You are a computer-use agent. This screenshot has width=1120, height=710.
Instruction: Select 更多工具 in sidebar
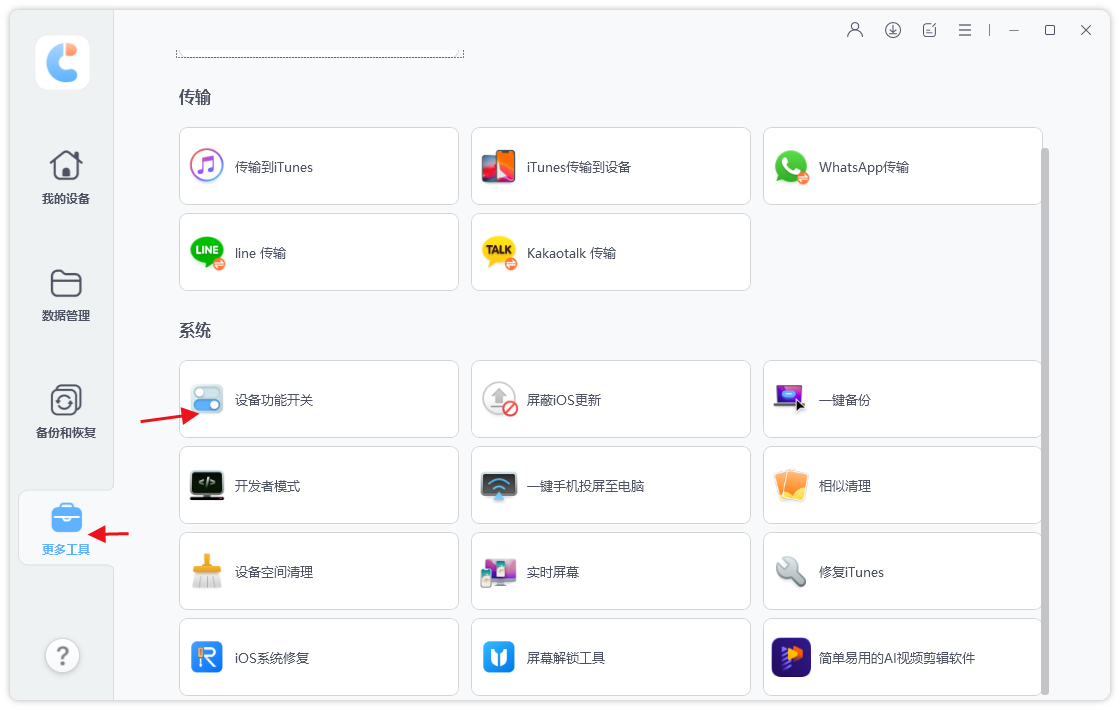click(66, 529)
